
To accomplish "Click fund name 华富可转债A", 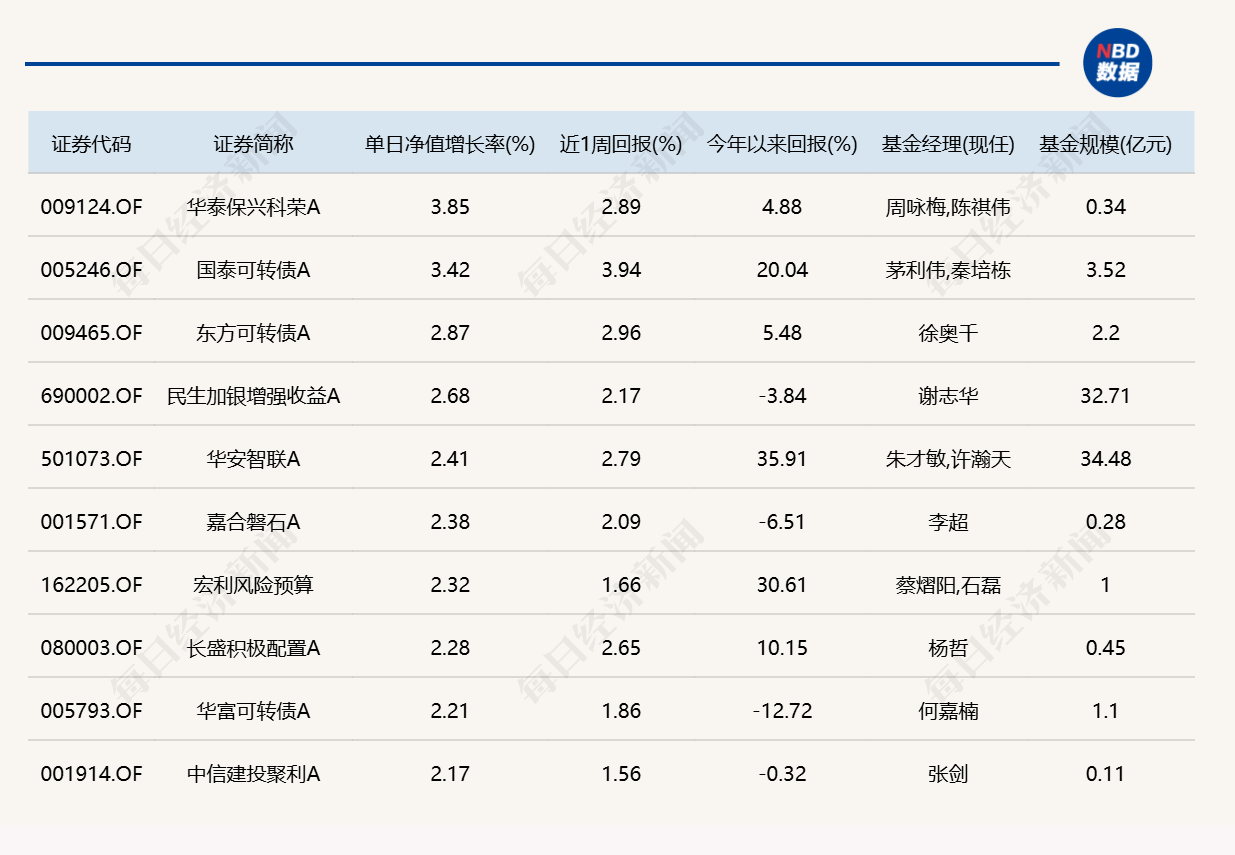I will coord(253,711).
